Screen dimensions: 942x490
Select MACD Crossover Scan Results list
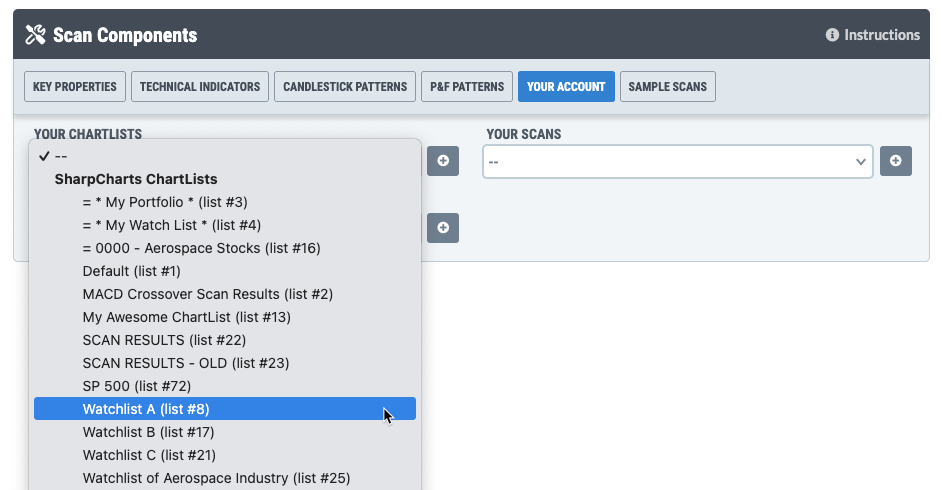tap(208, 294)
